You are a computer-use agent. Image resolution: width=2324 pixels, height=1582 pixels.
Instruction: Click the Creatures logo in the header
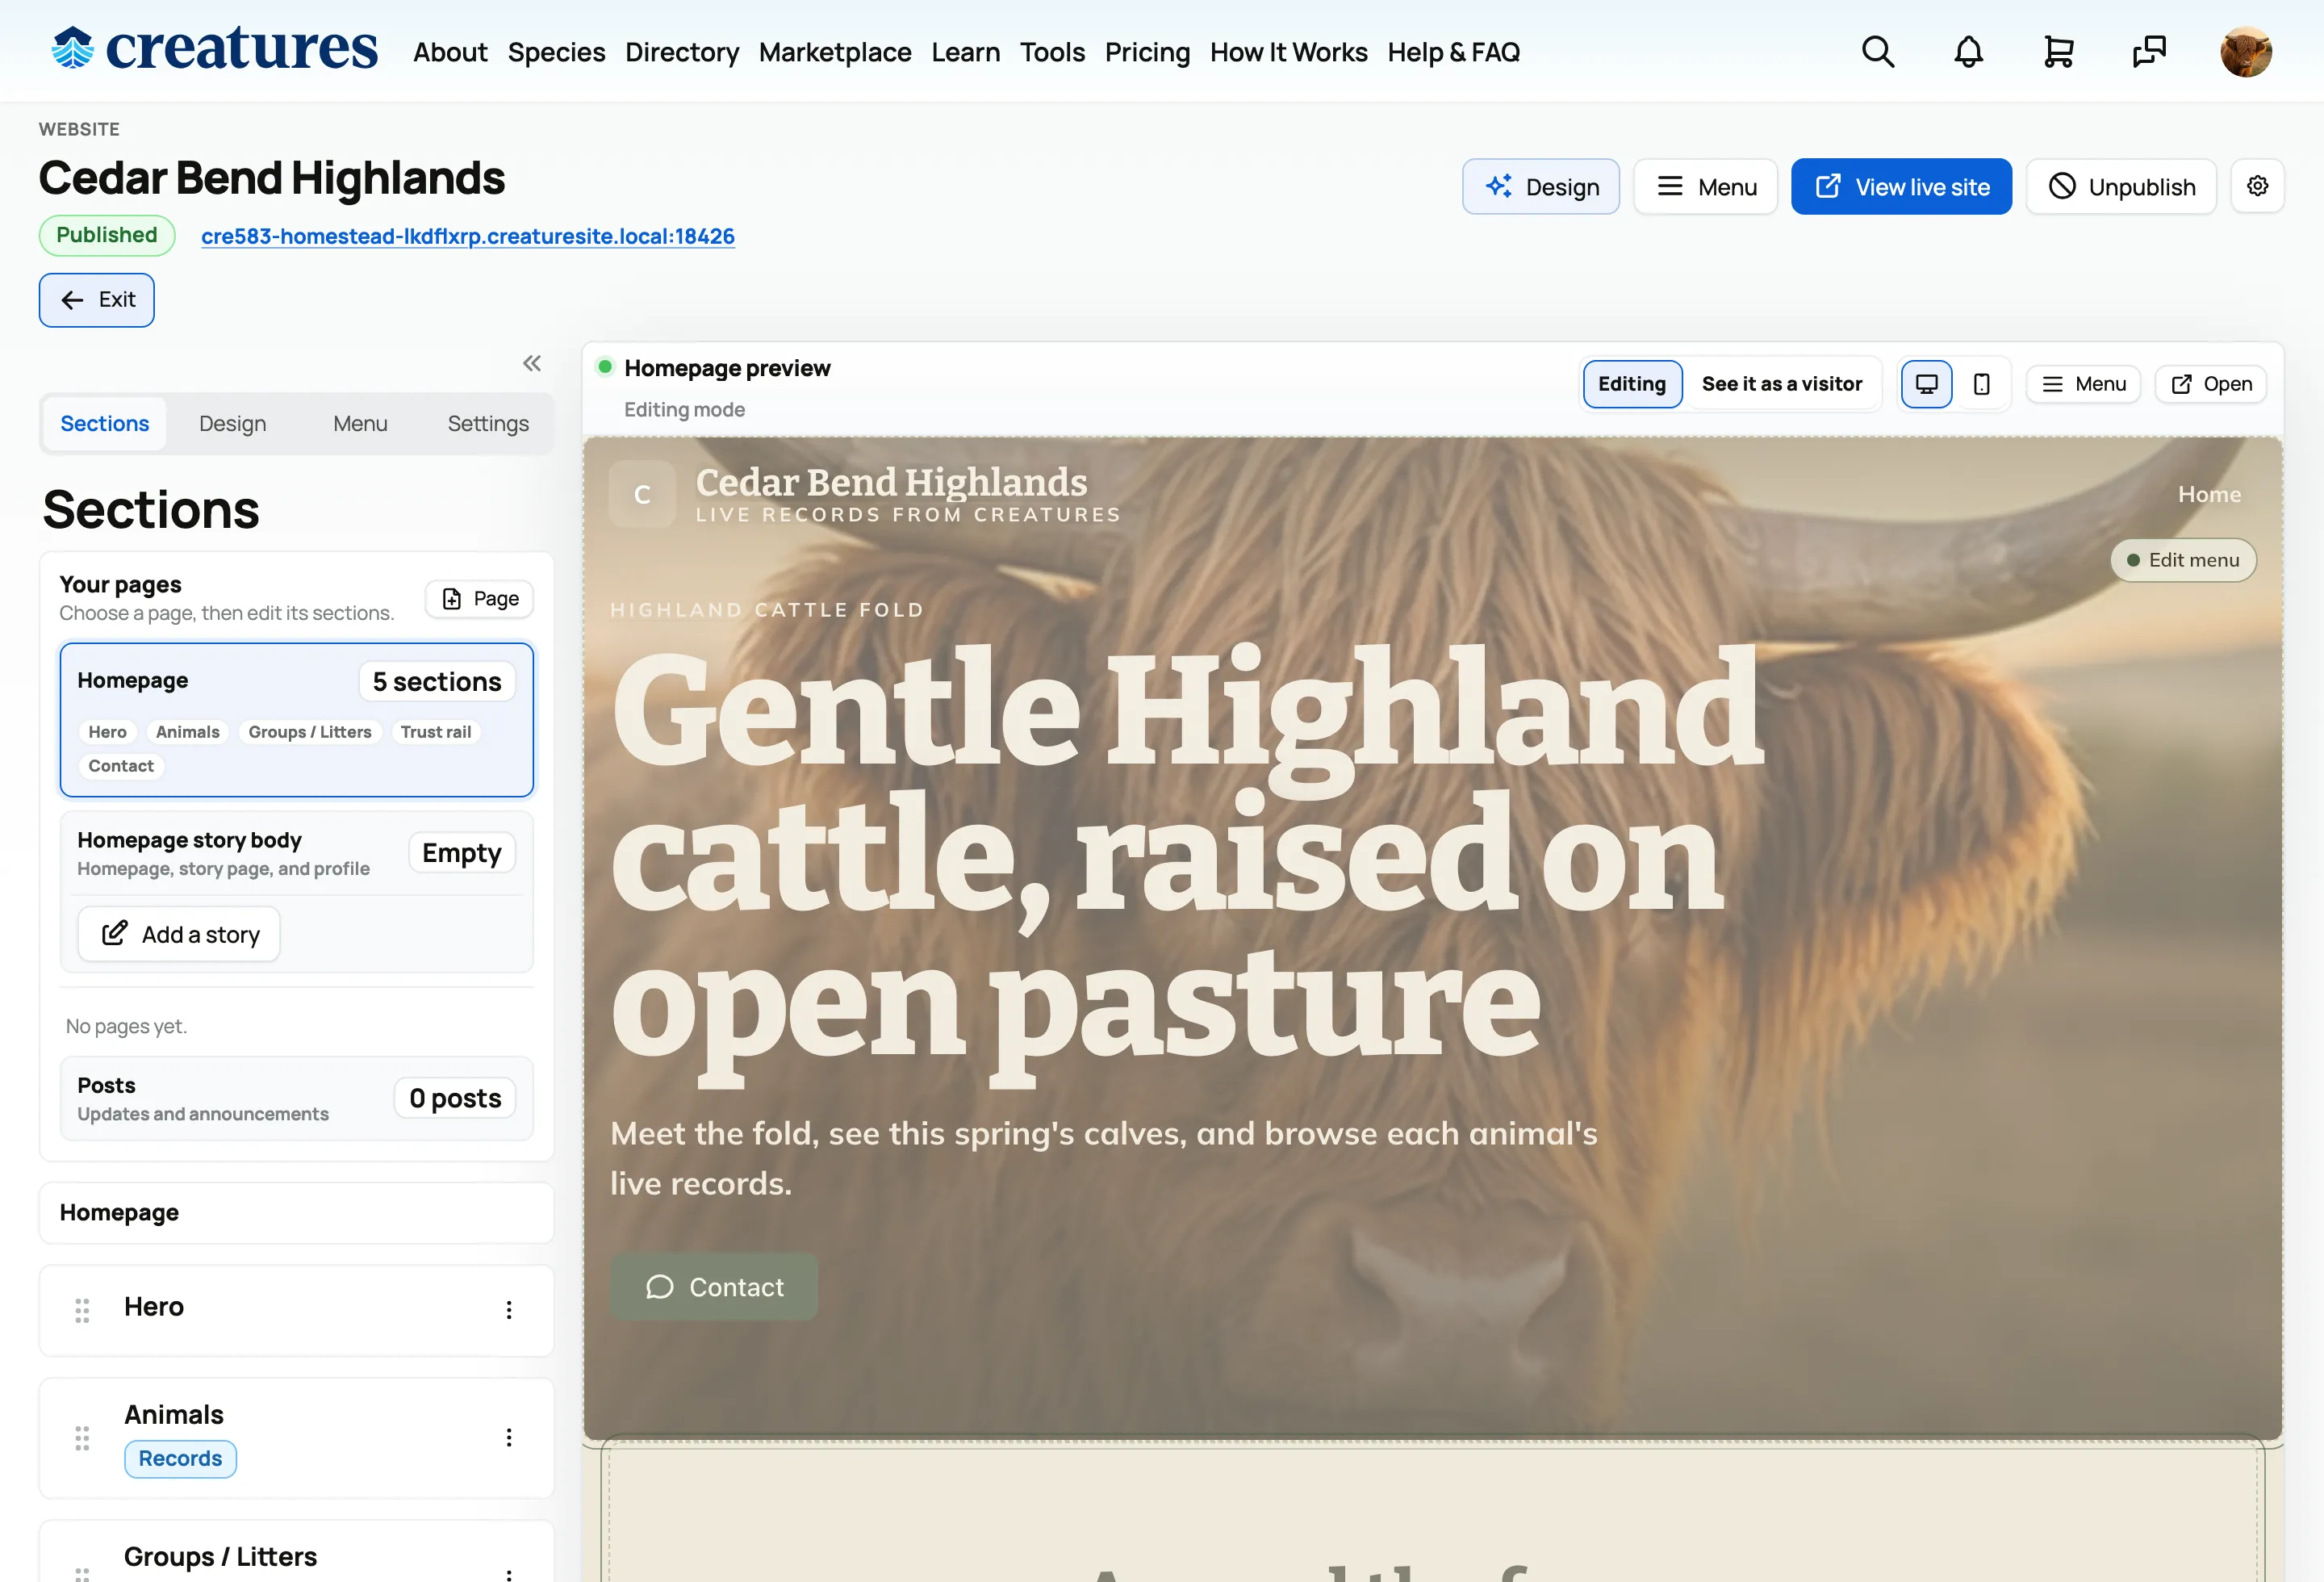pos(215,49)
